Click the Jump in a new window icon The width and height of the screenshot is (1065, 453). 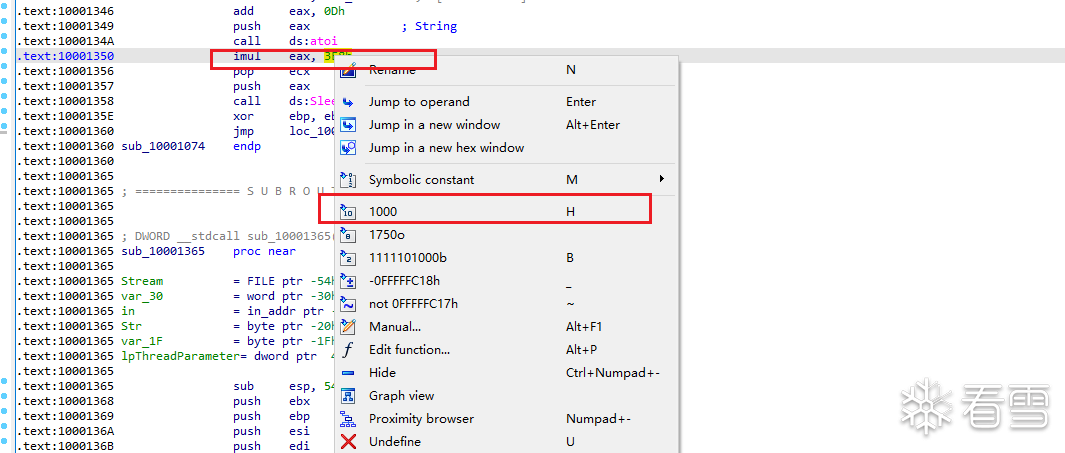[x=348, y=125]
